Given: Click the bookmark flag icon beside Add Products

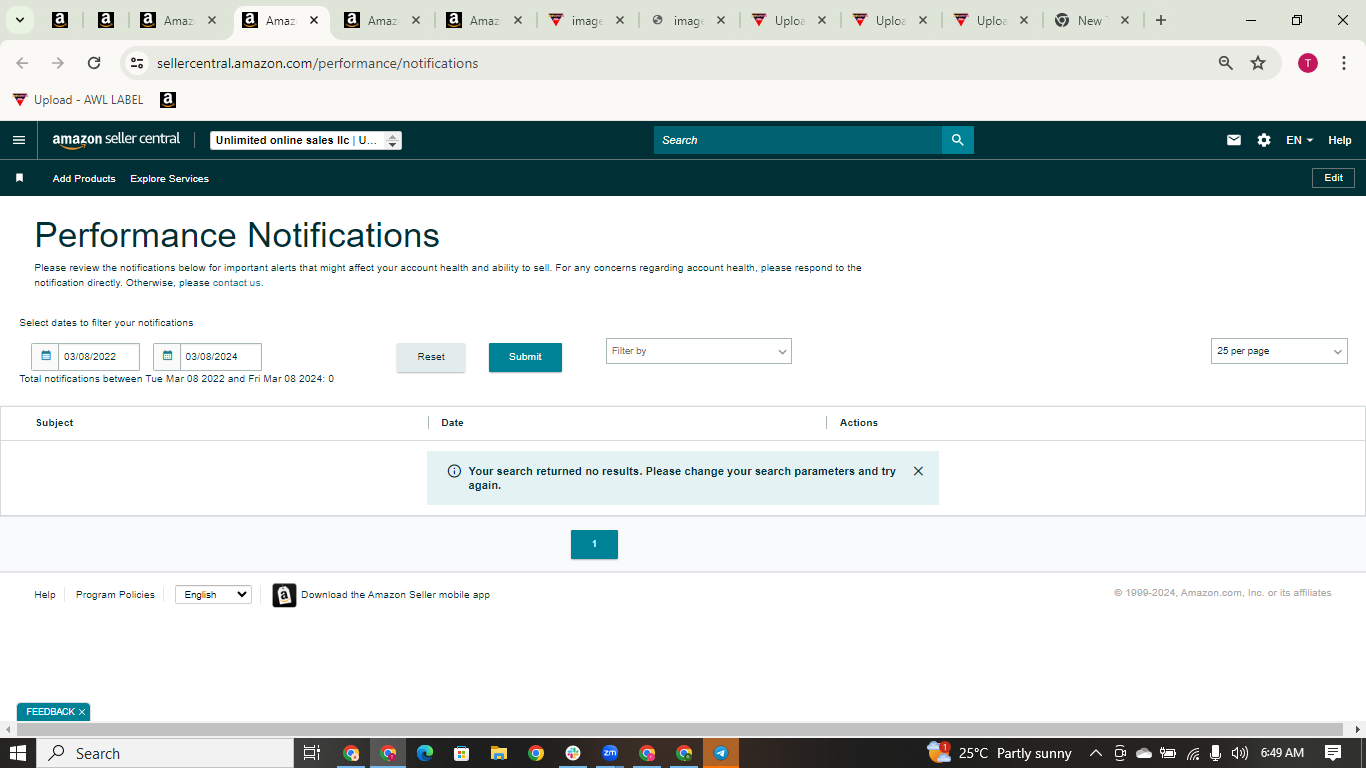Looking at the screenshot, I should click(19, 178).
